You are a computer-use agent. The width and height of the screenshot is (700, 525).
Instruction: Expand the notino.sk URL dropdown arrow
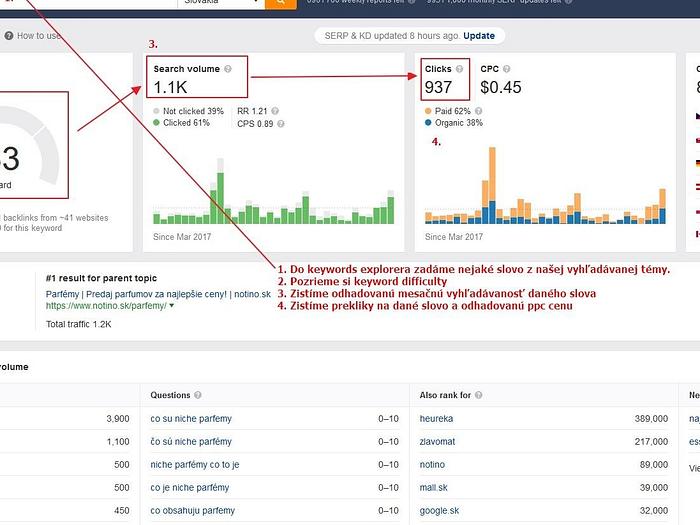click(172, 306)
